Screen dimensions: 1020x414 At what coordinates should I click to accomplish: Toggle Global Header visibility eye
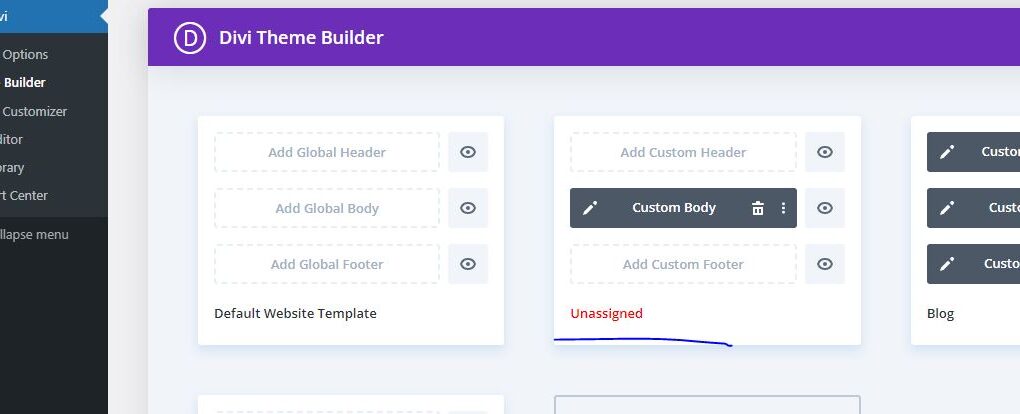click(x=468, y=152)
